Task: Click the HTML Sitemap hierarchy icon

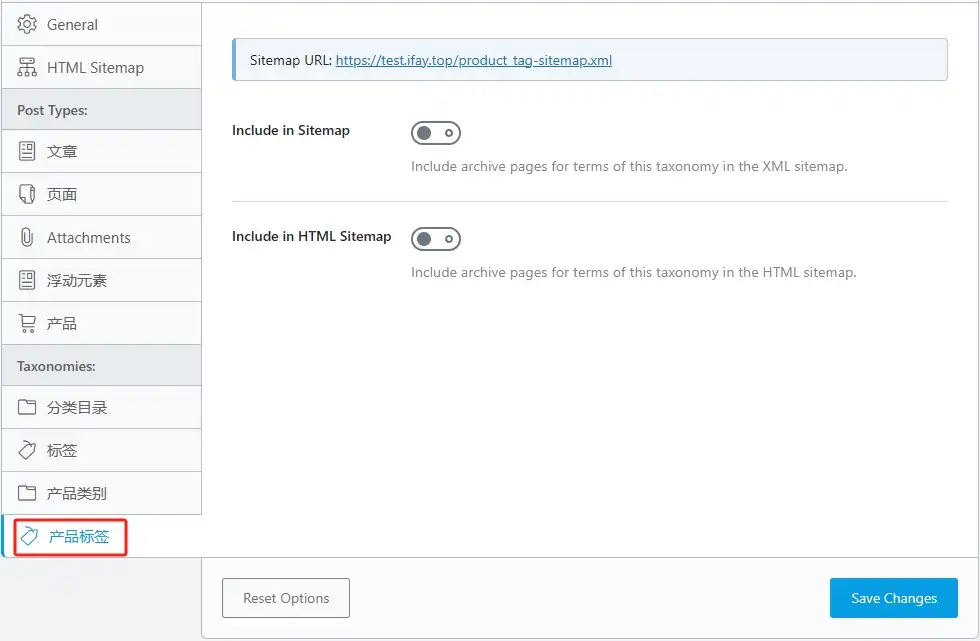Action: (x=27, y=67)
